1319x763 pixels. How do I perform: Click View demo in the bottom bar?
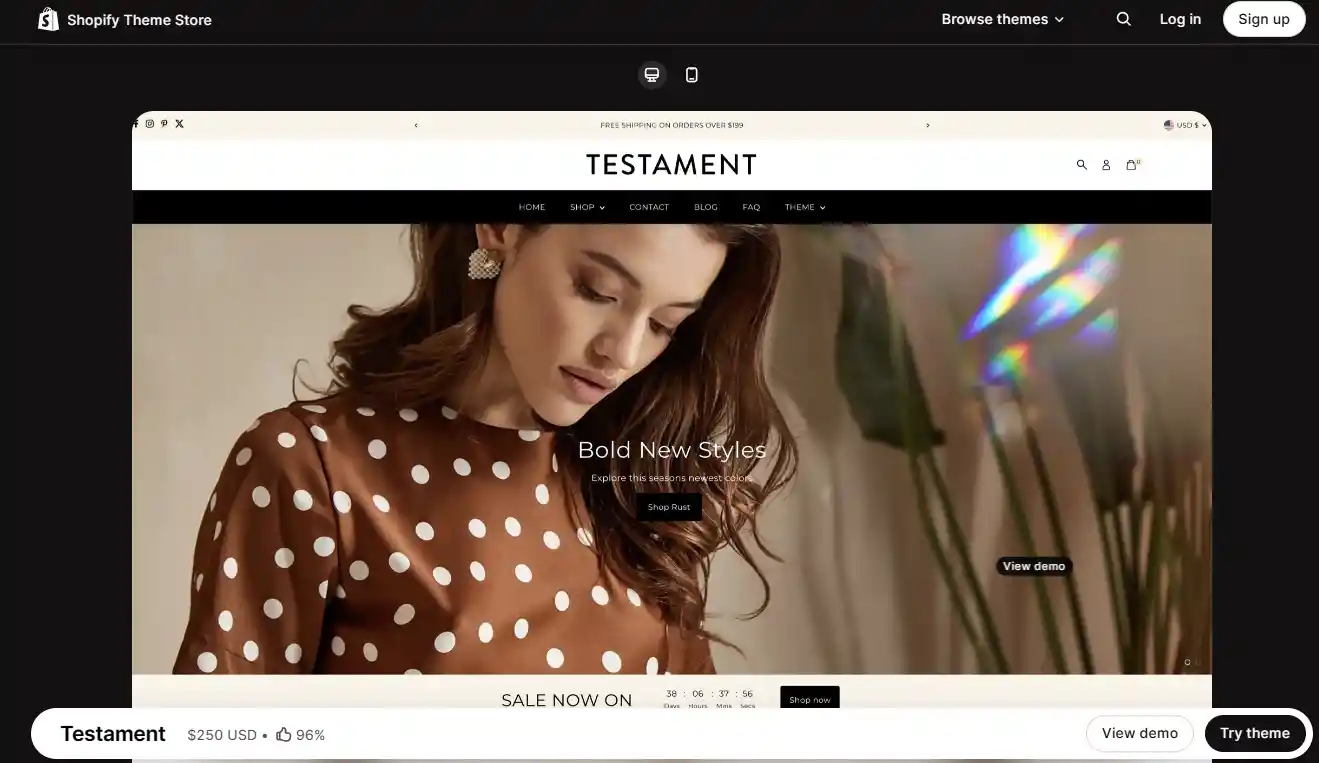click(x=1140, y=733)
